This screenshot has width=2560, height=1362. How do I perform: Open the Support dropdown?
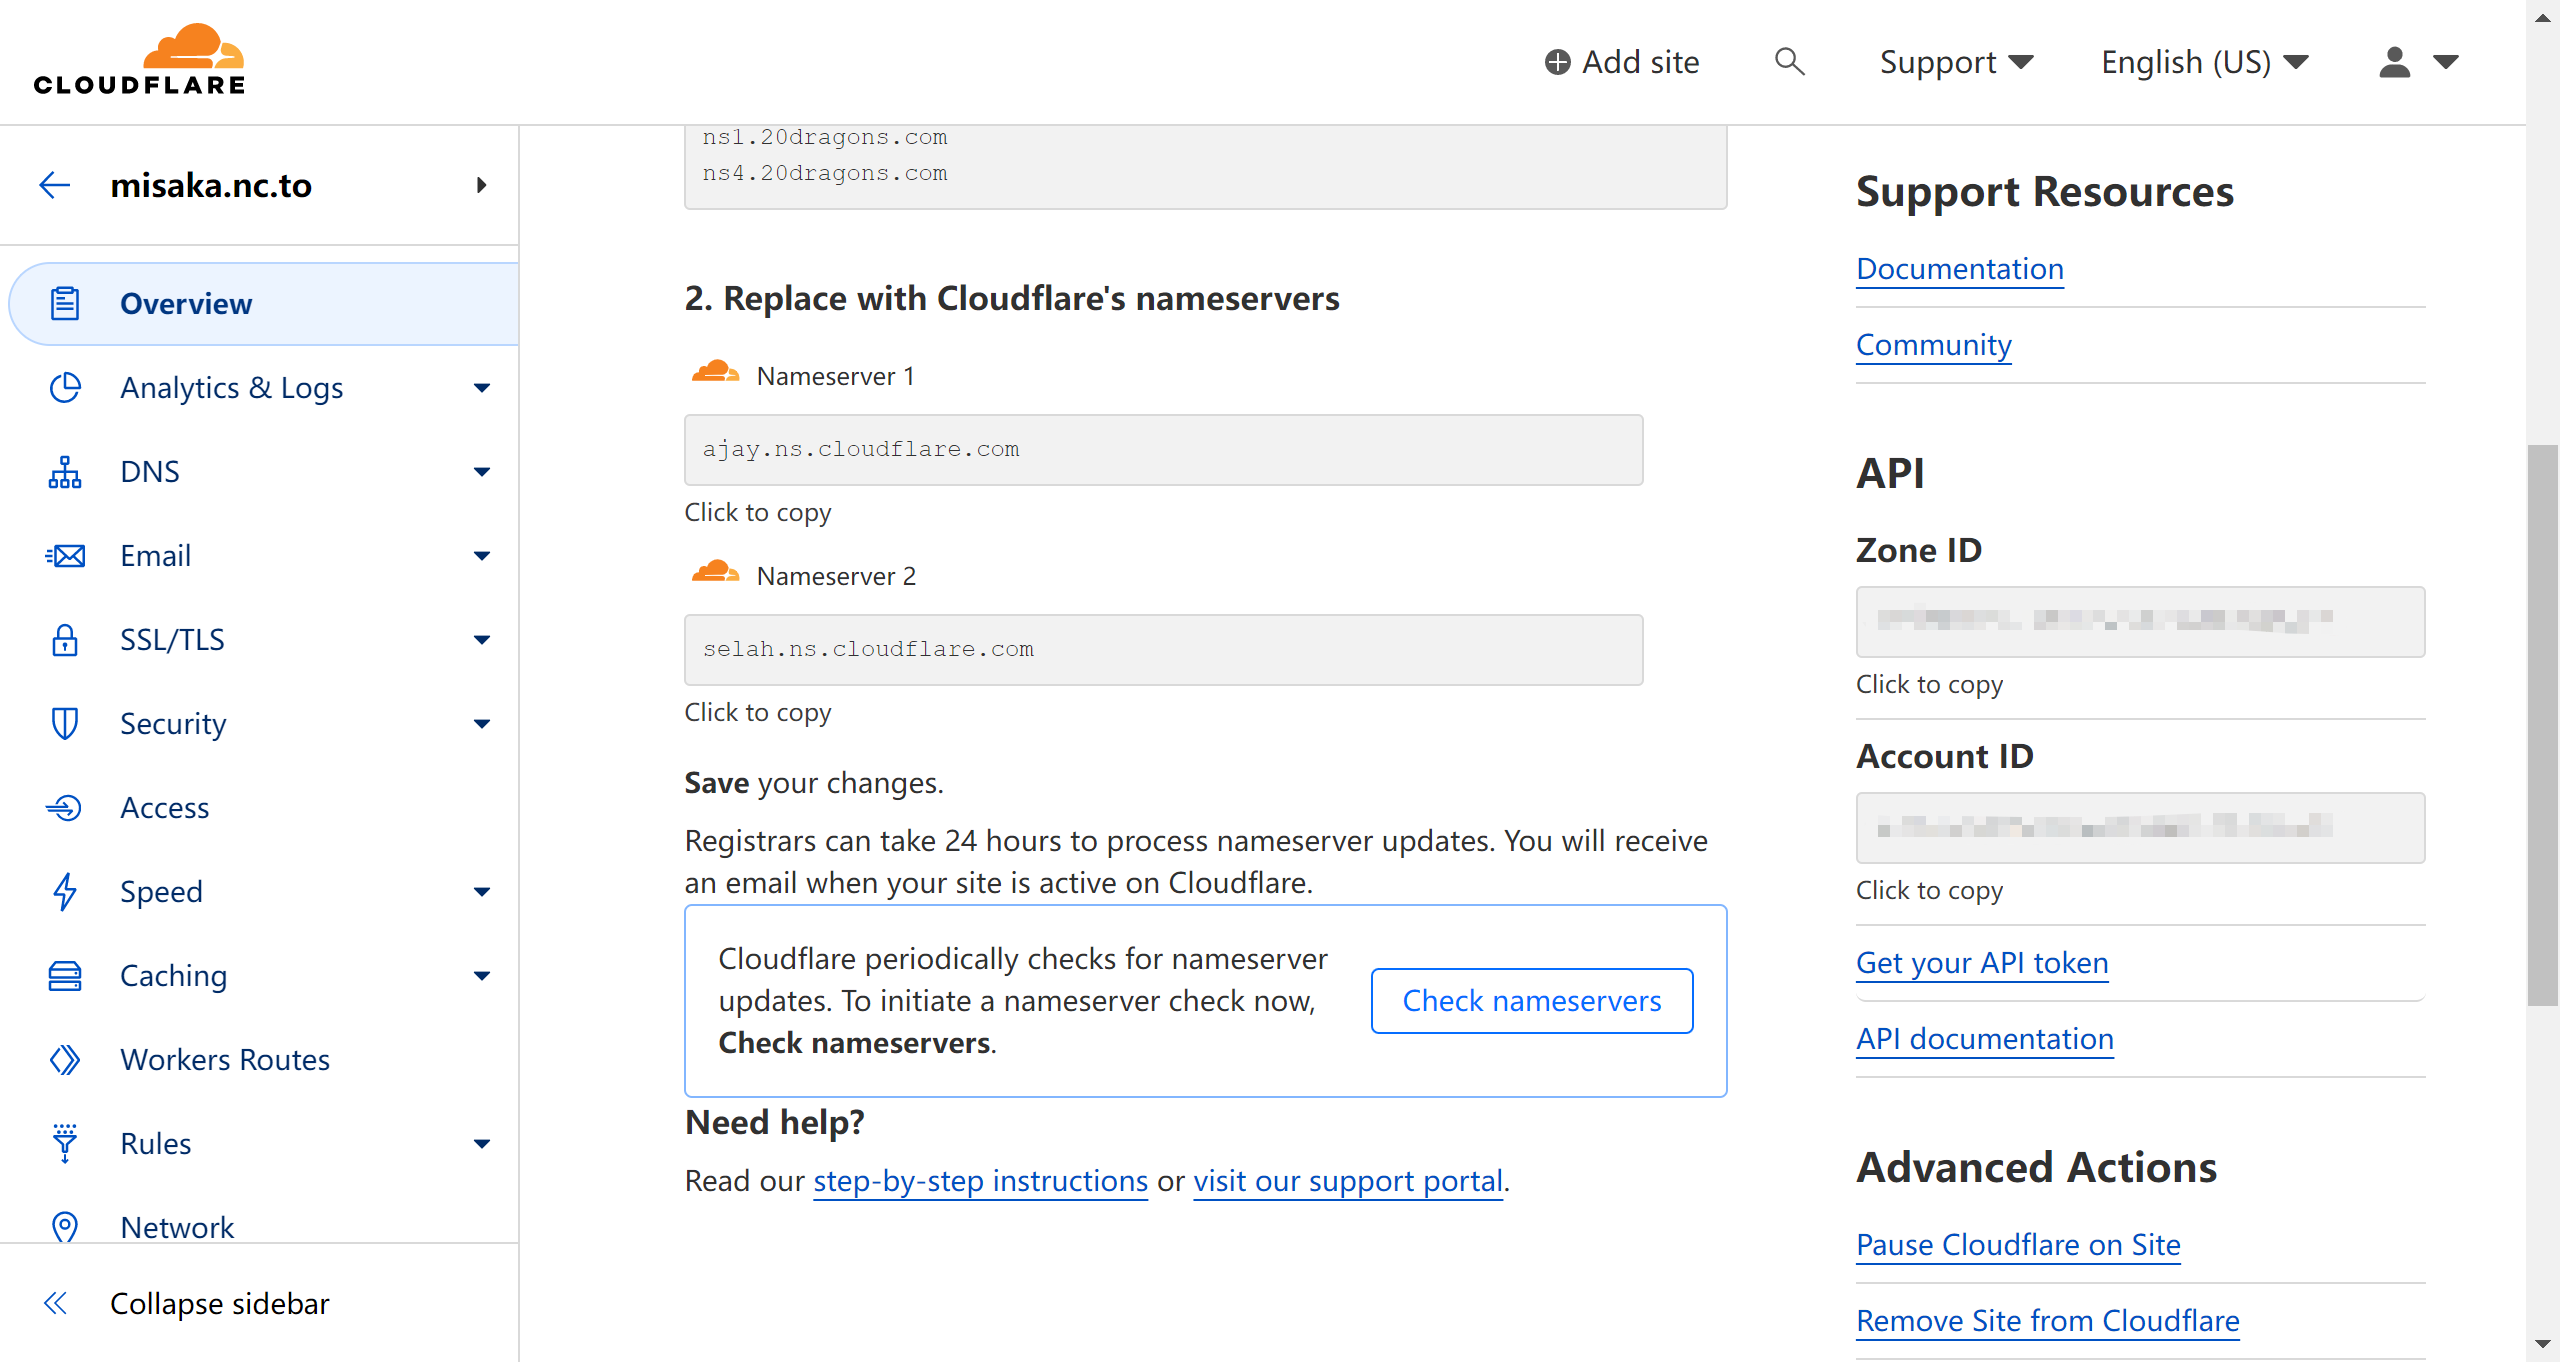[1955, 62]
